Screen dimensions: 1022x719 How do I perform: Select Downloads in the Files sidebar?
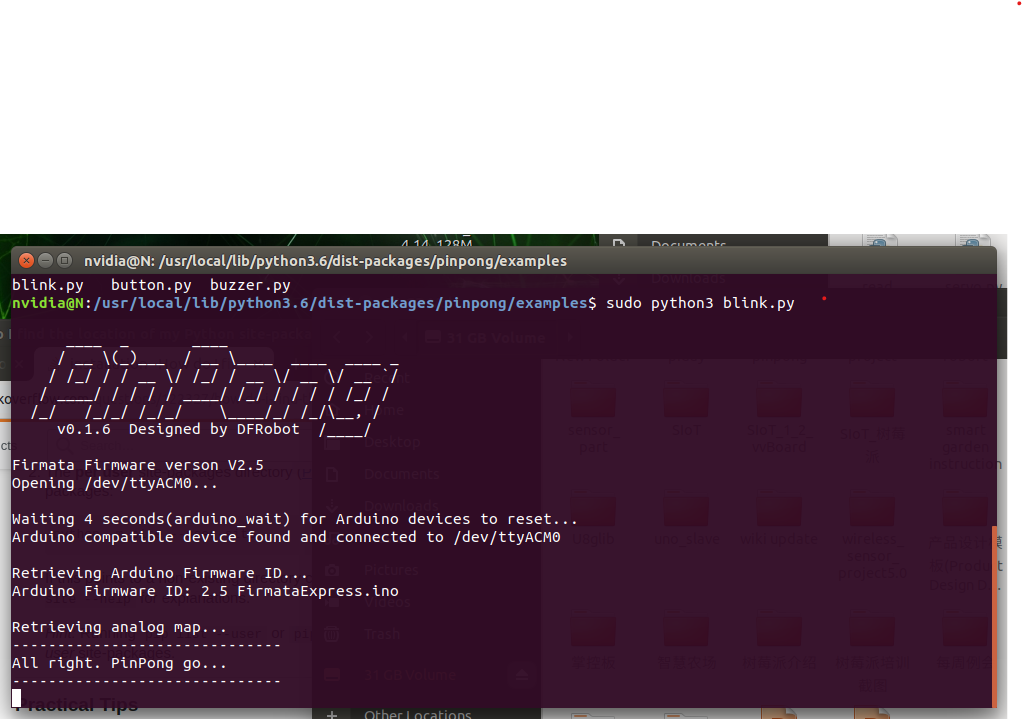[x=402, y=506]
